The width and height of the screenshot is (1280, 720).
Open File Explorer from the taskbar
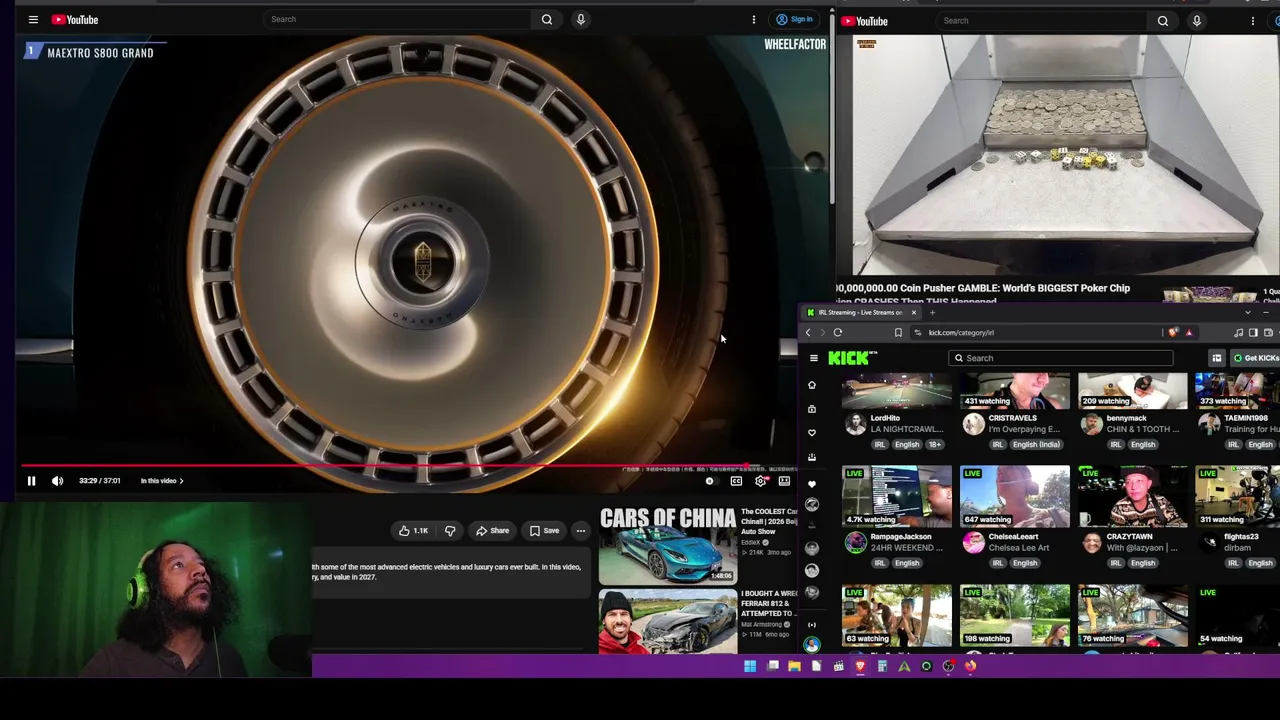pyautogui.click(x=794, y=666)
